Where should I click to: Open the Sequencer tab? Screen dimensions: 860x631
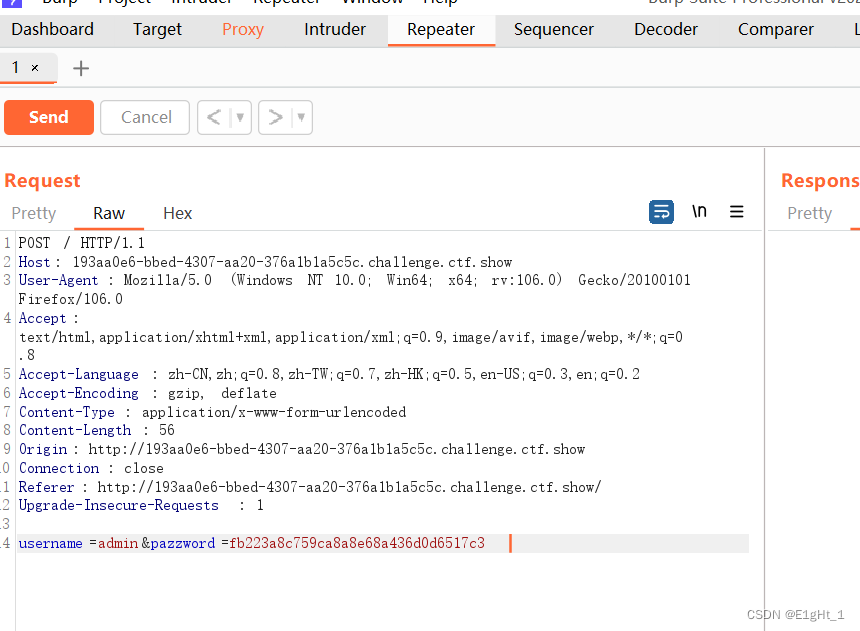[x=553, y=29]
